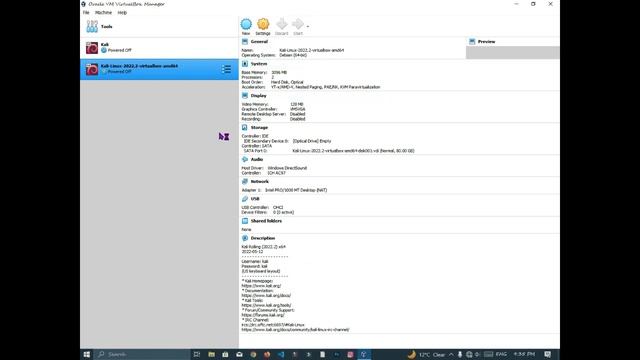The height and width of the screenshot is (360, 640).
Task: Click the Shared folders section icon
Action: click(x=245, y=221)
